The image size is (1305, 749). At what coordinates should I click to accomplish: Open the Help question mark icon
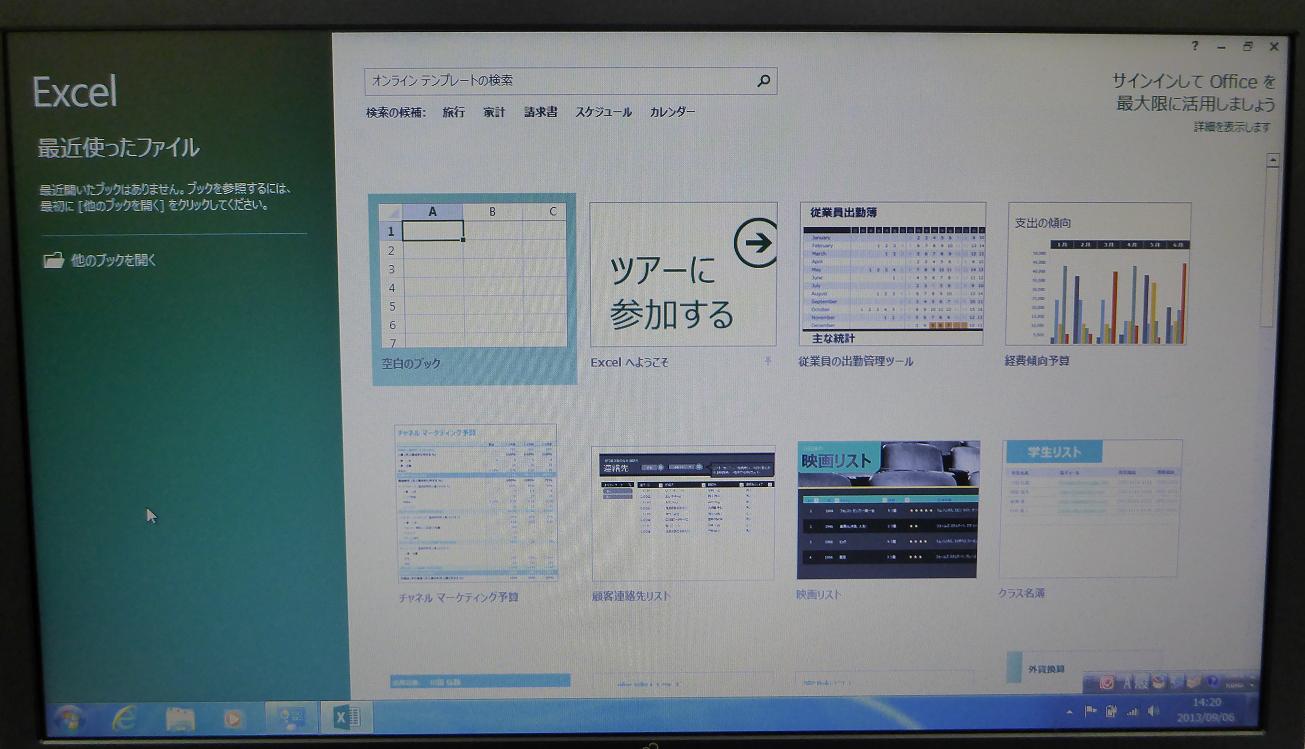[x=1195, y=46]
